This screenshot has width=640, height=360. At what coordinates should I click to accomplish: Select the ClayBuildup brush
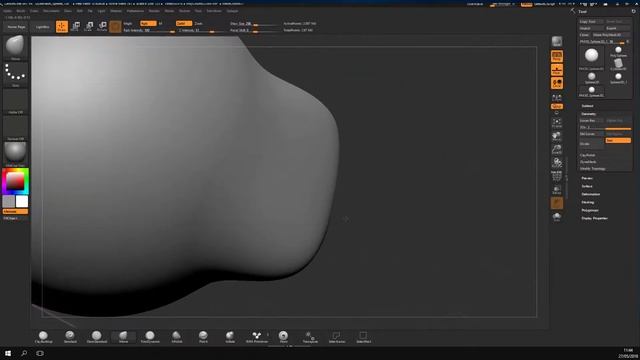[x=43, y=337]
